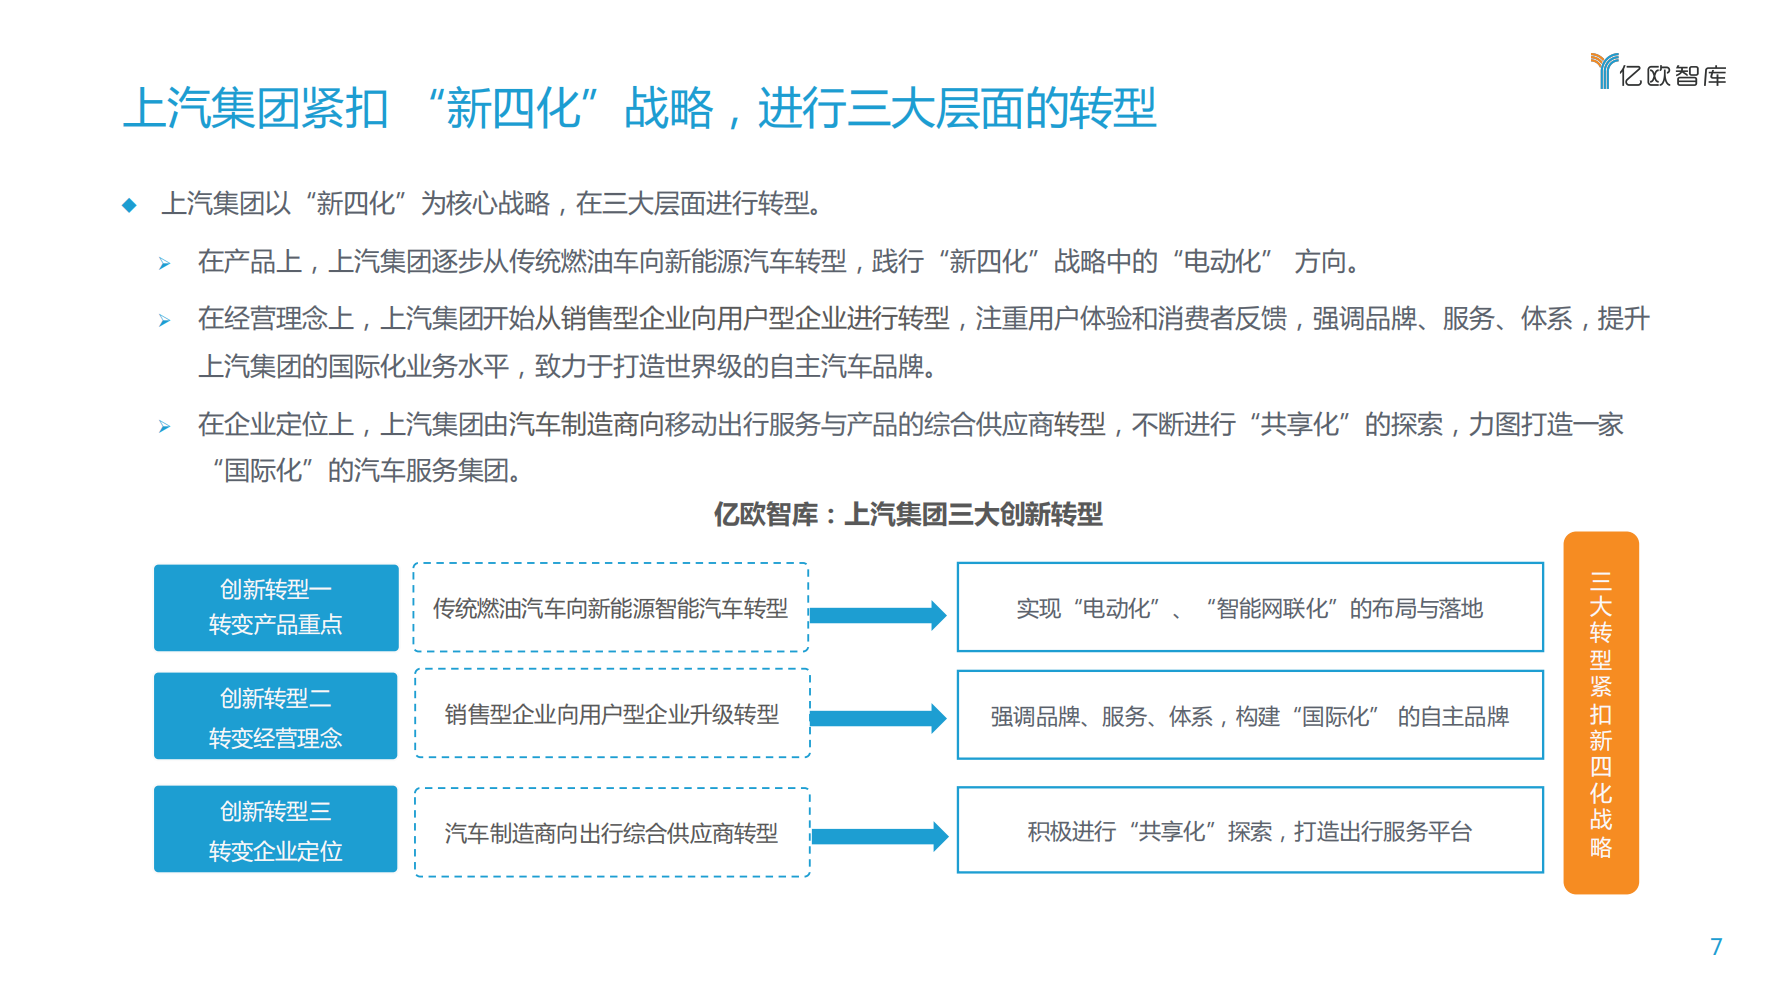The height and width of the screenshot is (1000, 1778).
Task: Click dashed box 汽车制造商向出行综合供应商转型
Action: point(611,833)
